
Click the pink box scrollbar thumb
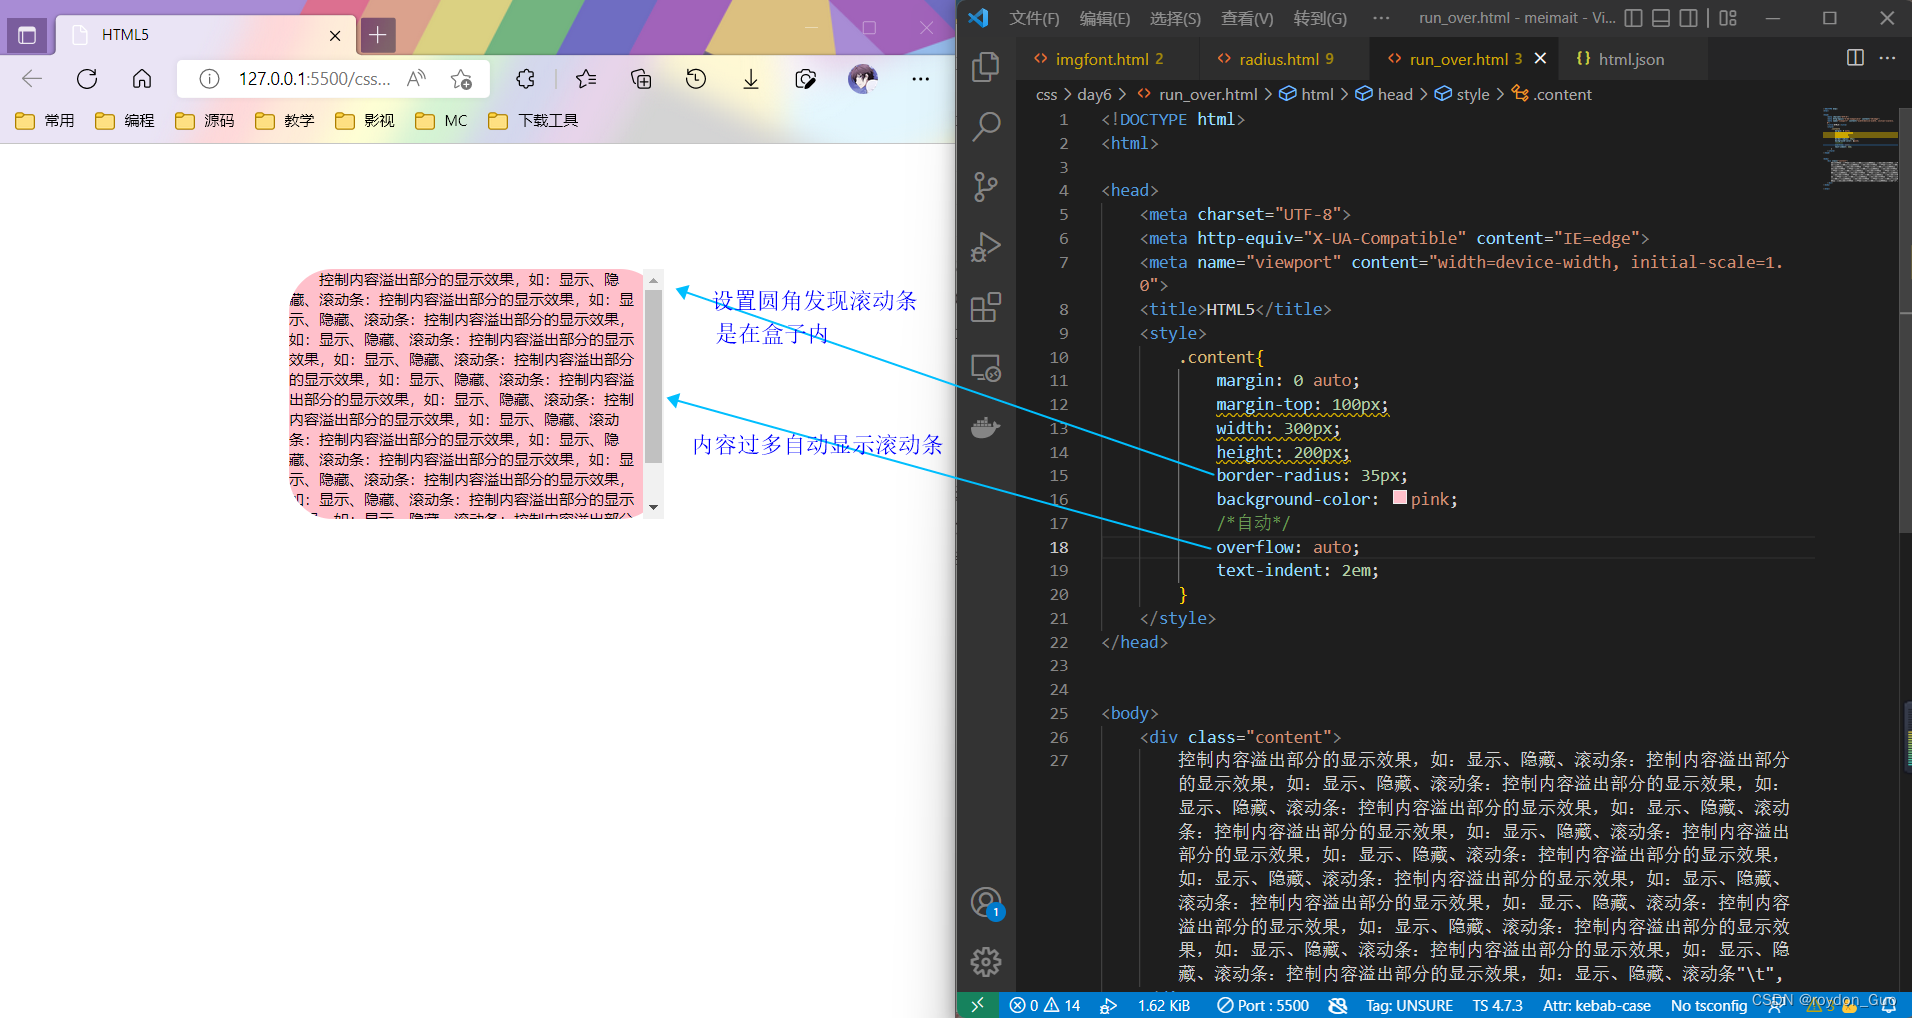tap(654, 377)
